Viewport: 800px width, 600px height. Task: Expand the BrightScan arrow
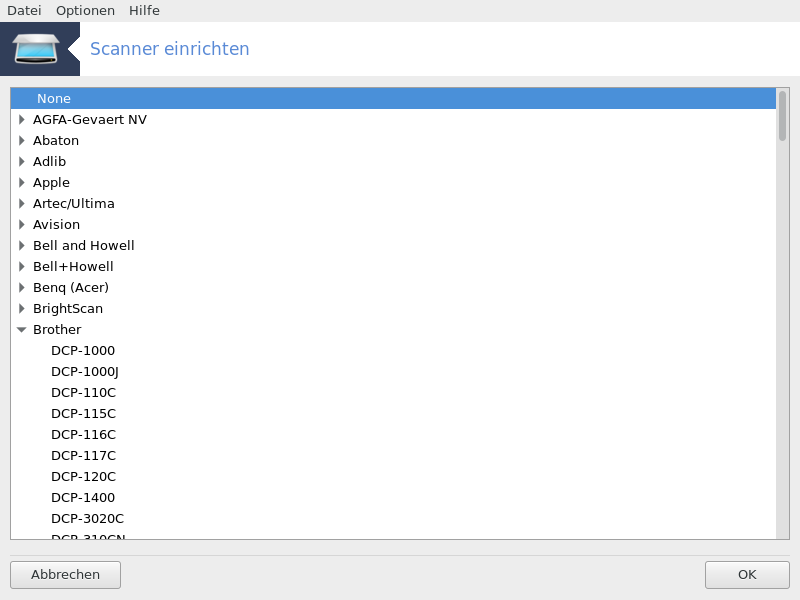tap(21, 308)
